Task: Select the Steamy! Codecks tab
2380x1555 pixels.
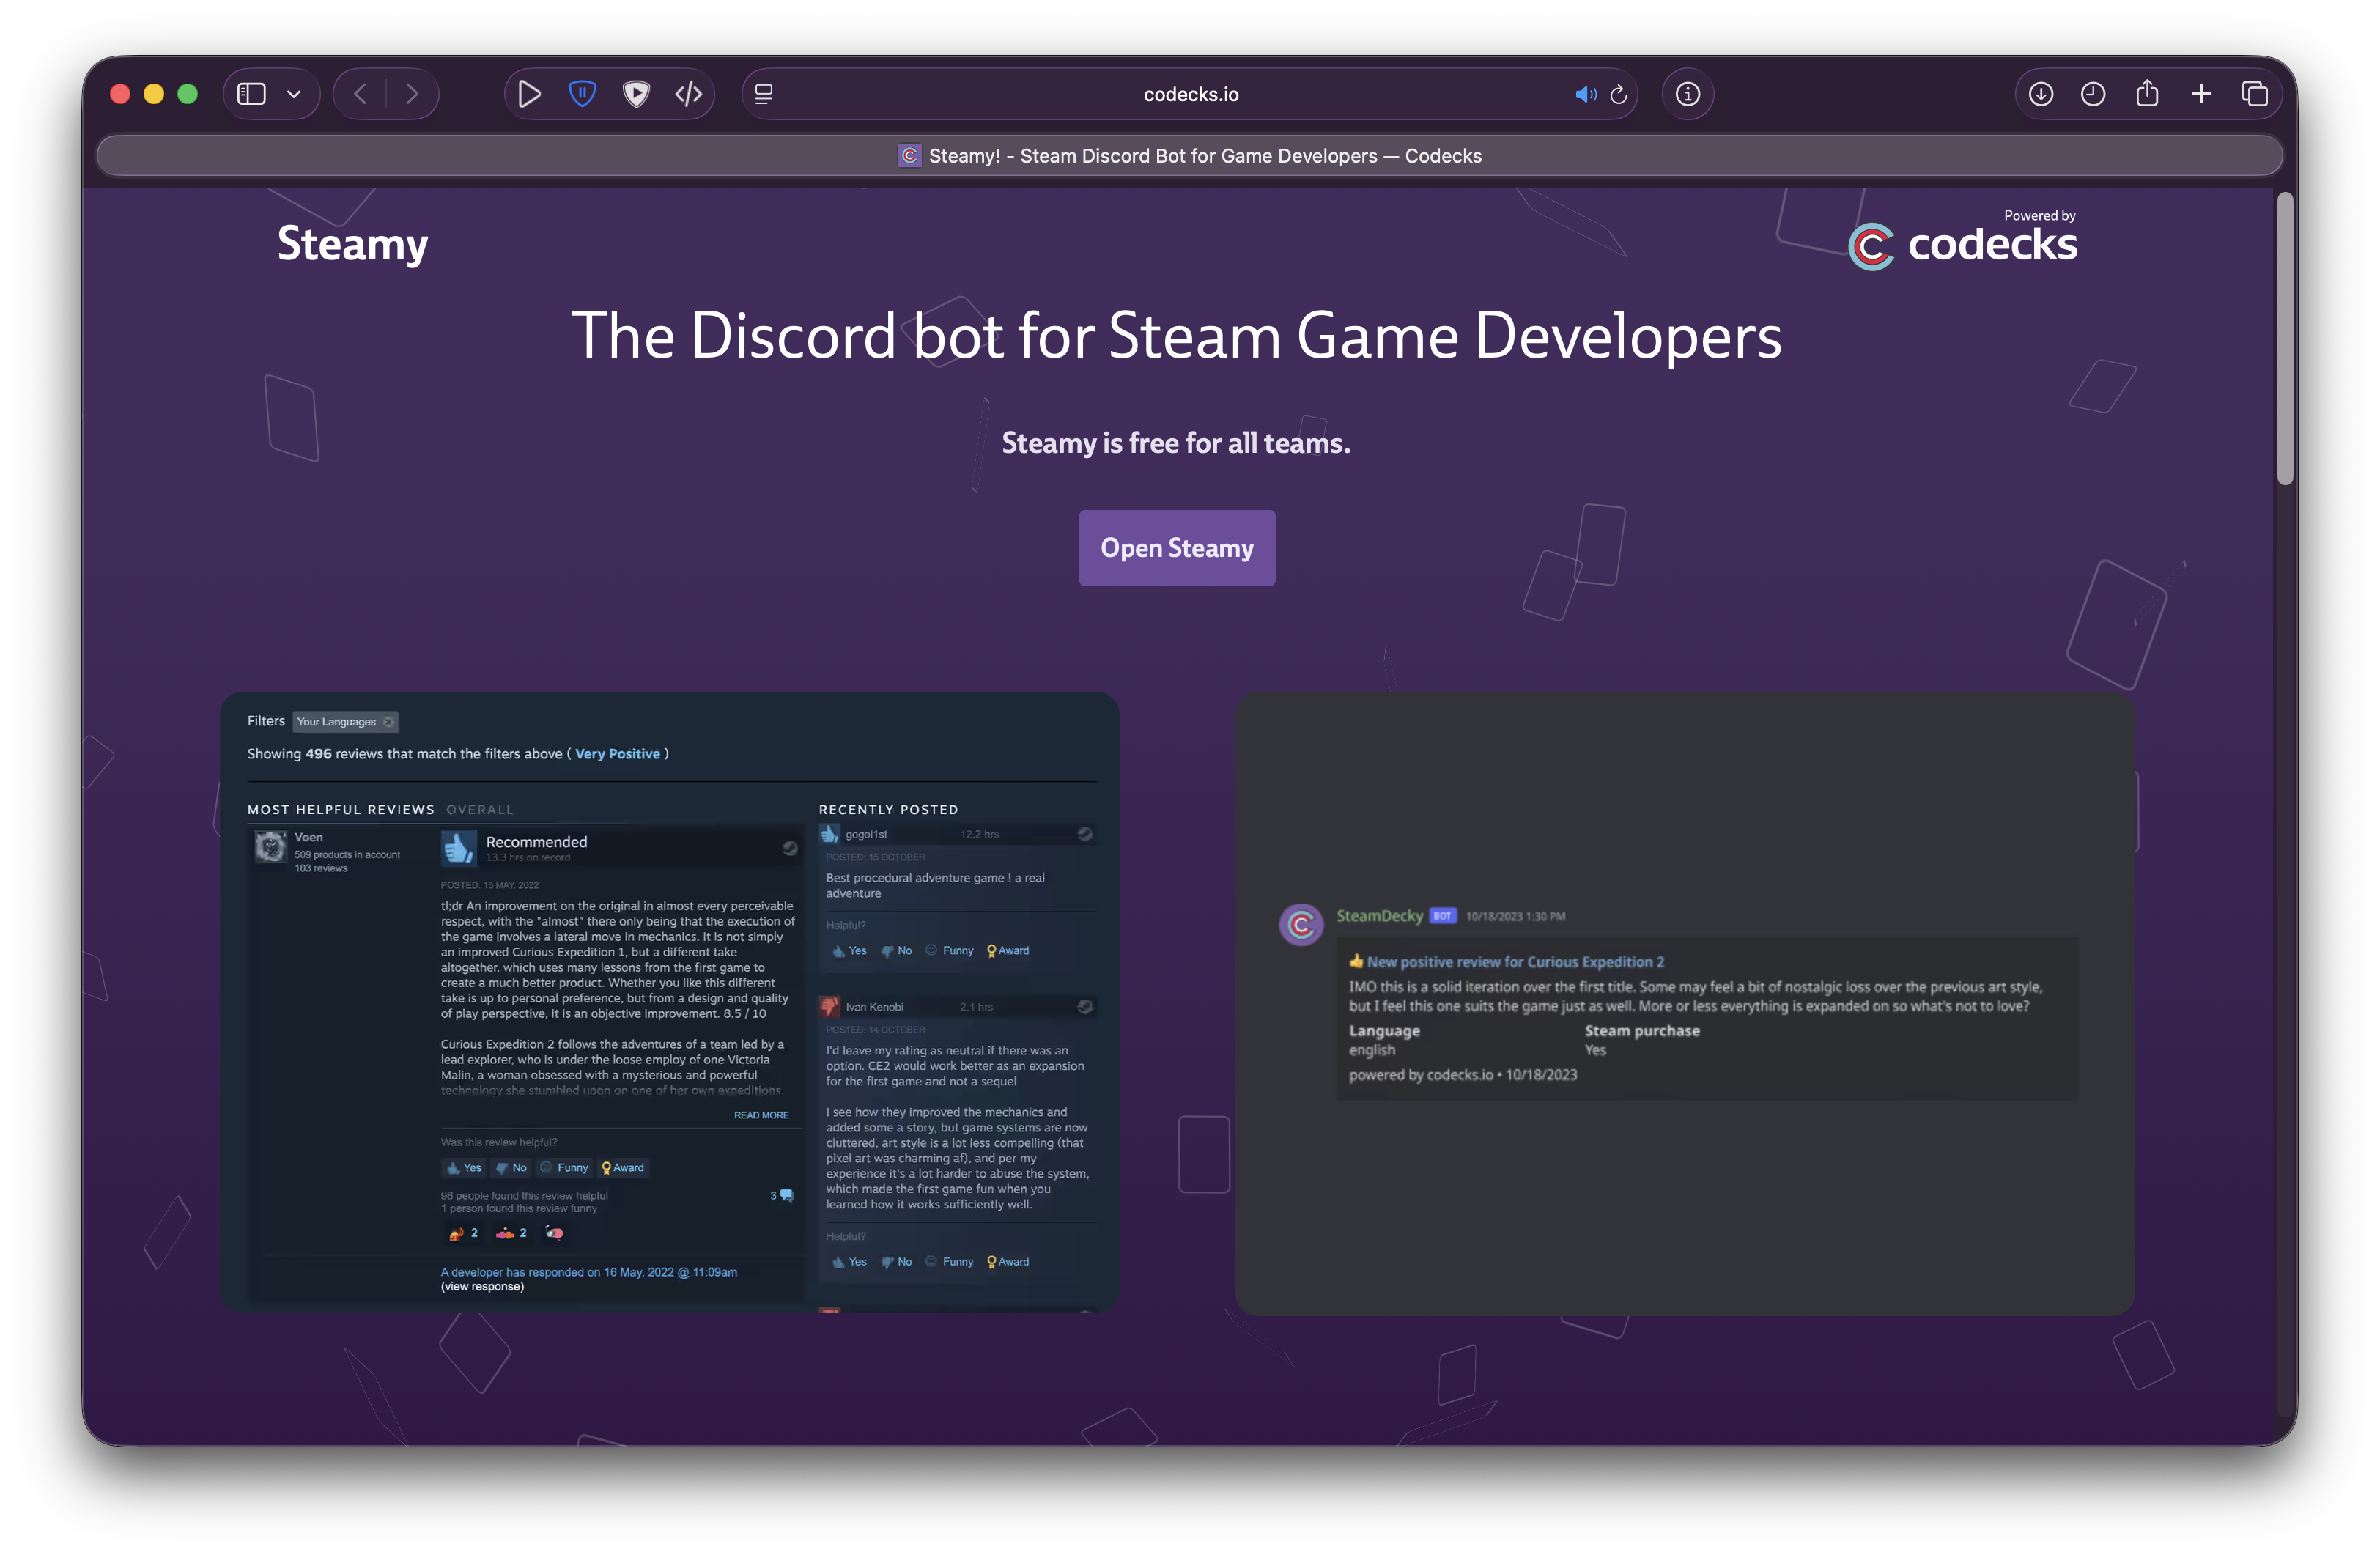Action: [1190, 156]
